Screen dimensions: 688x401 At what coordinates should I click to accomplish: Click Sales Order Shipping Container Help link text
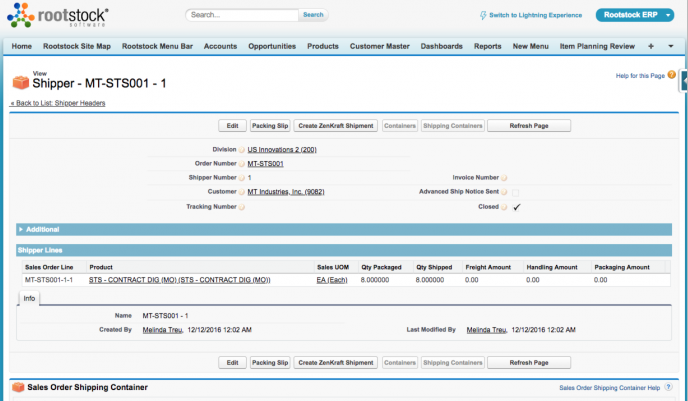(x=609, y=388)
